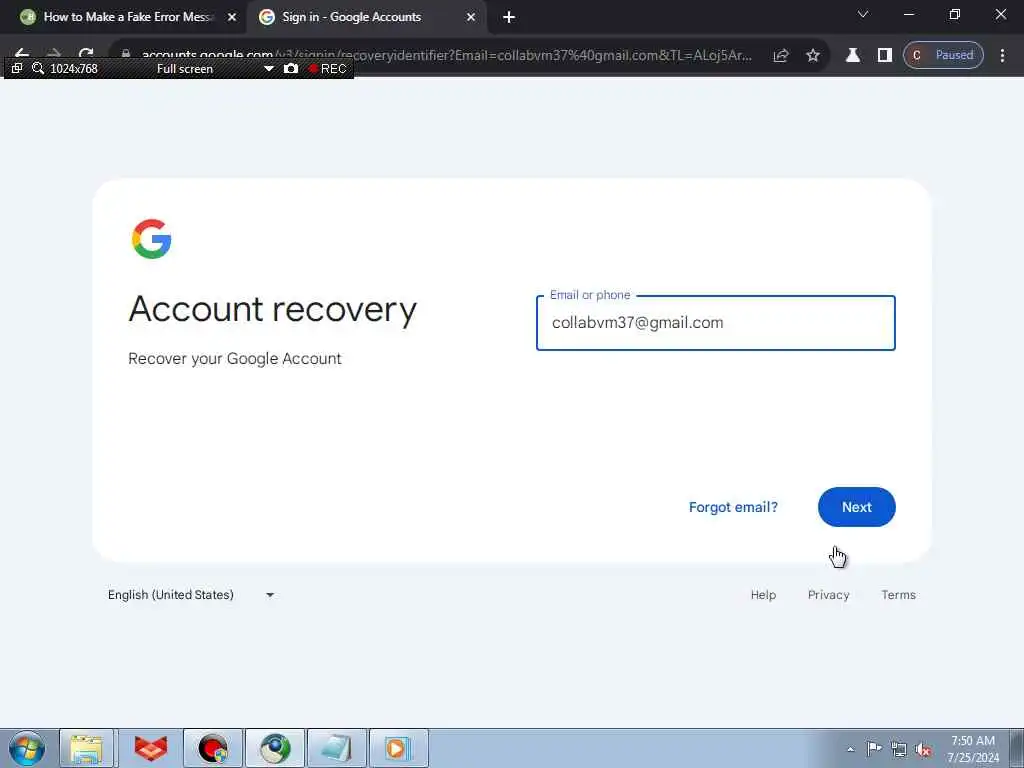Open the Forgot email? link
The height and width of the screenshot is (768, 1024).
[x=733, y=507]
